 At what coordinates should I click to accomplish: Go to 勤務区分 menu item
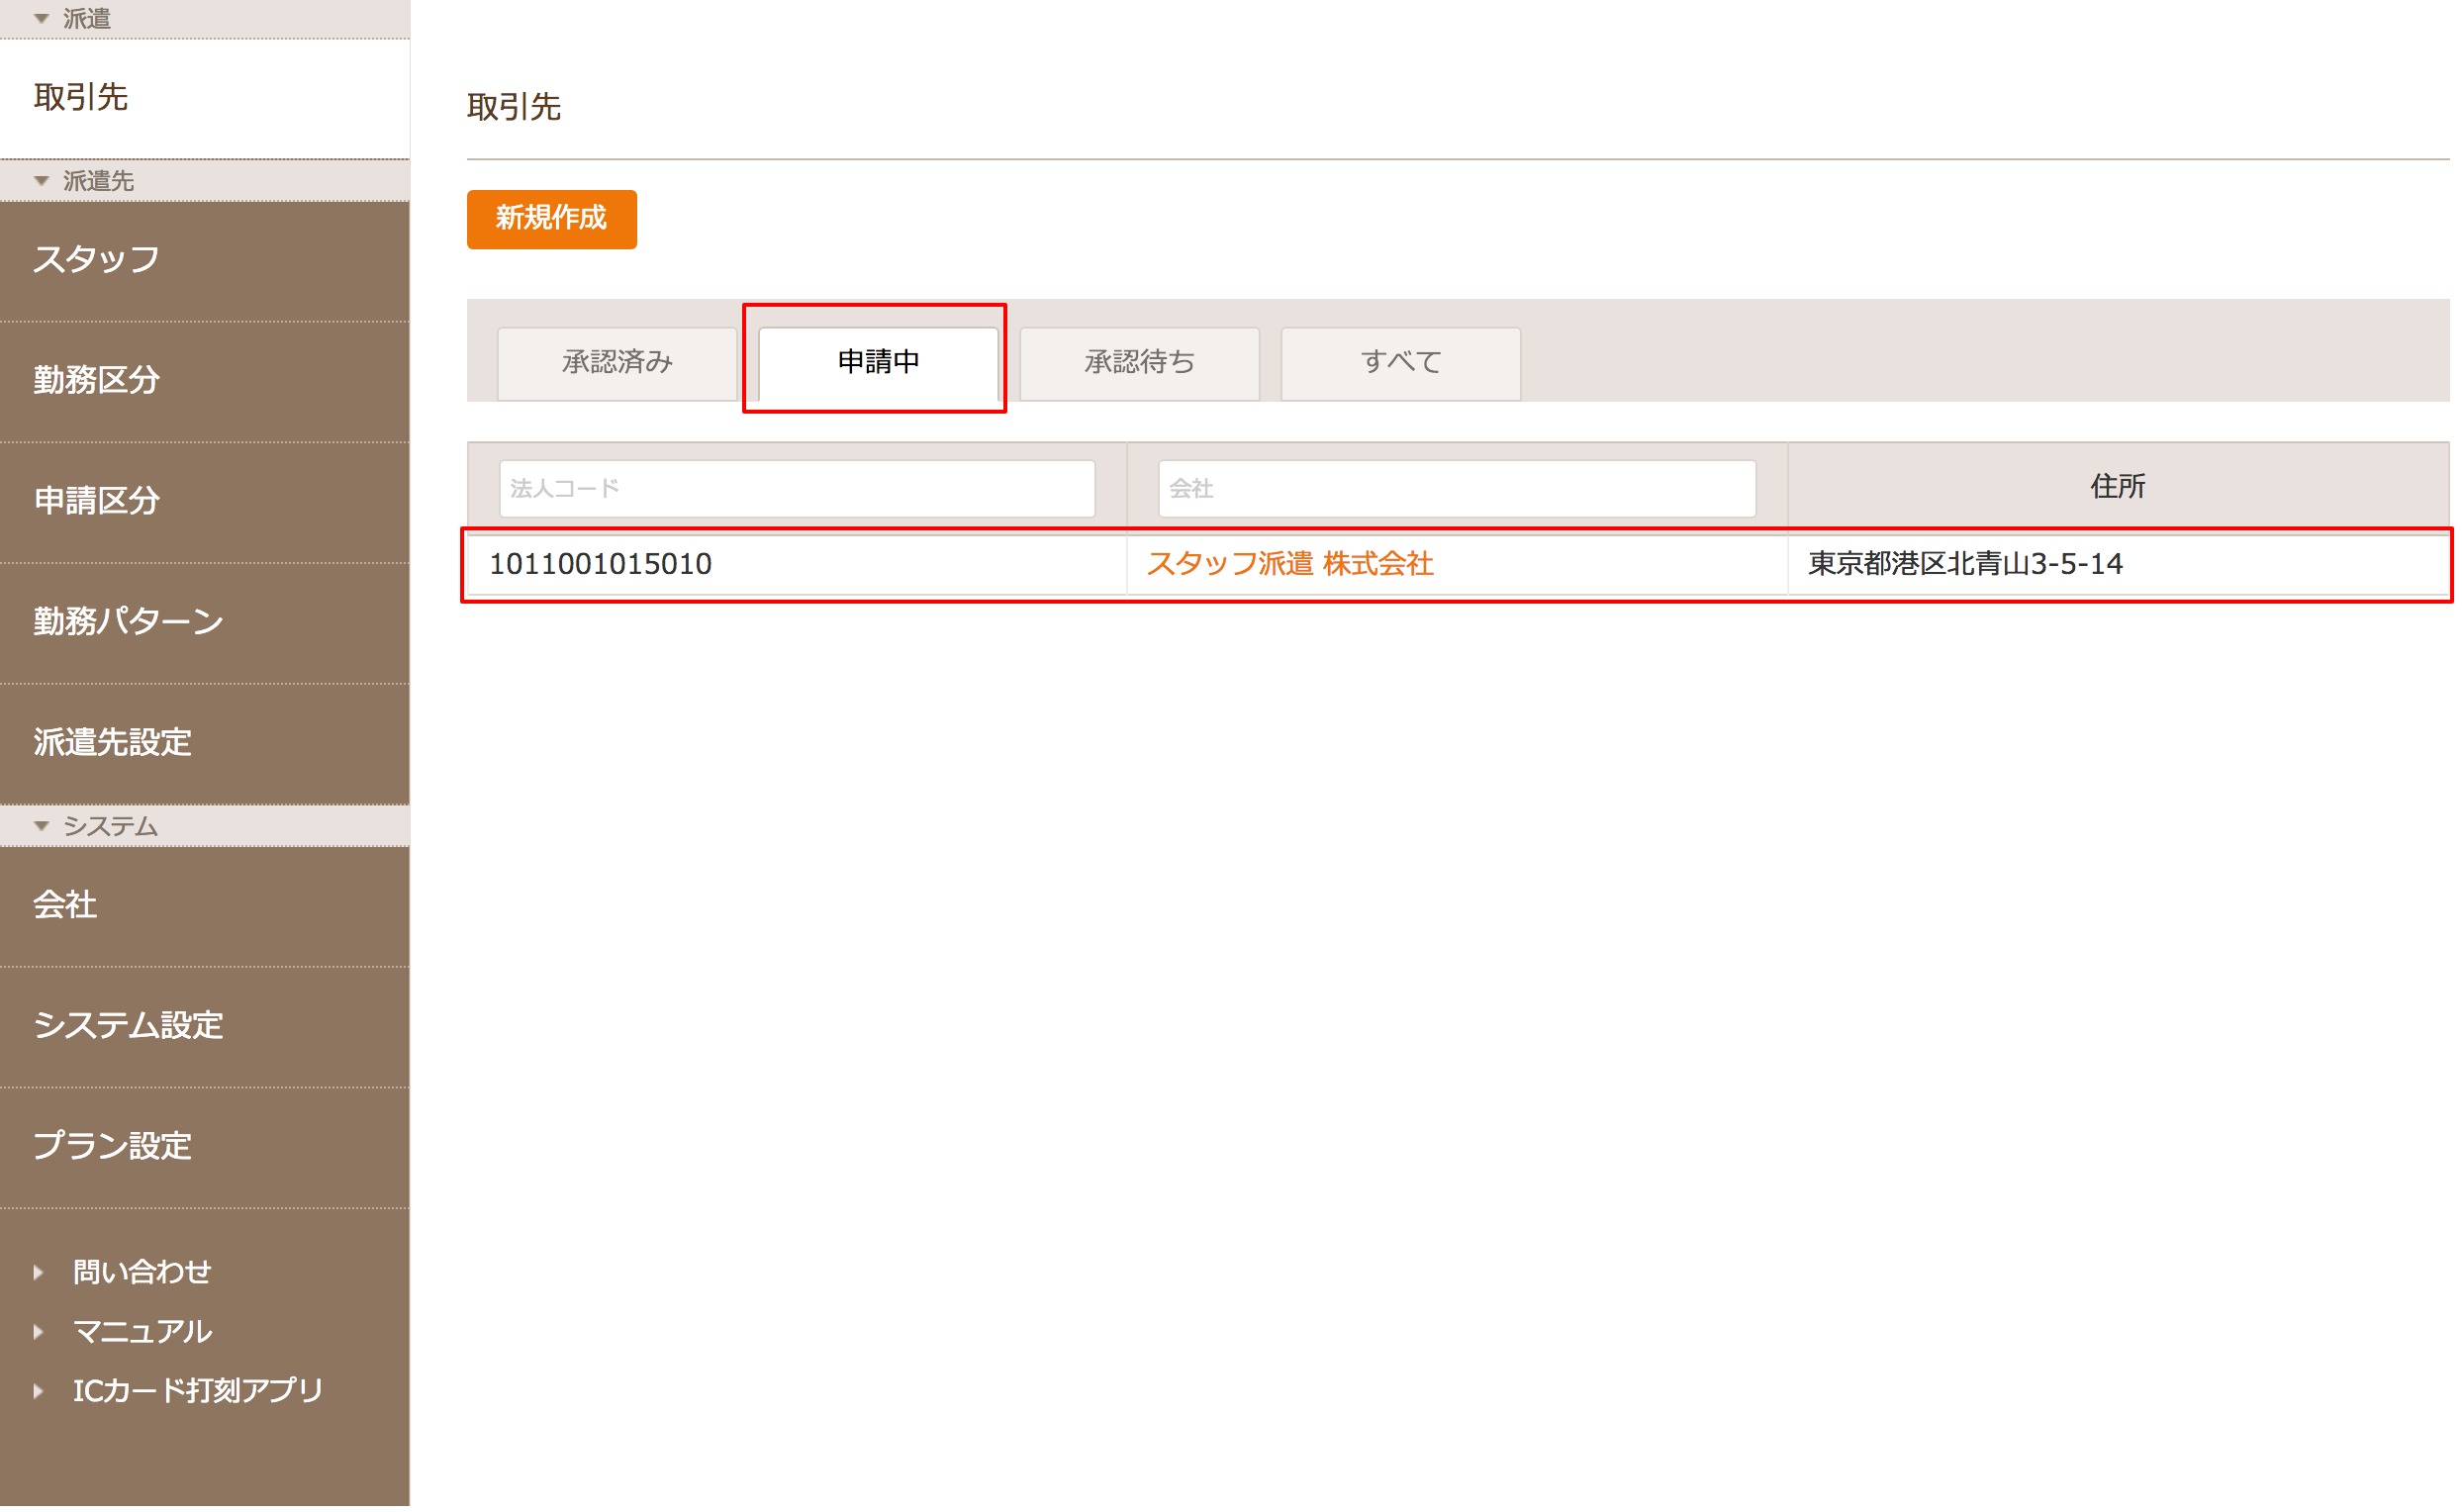tap(205, 383)
